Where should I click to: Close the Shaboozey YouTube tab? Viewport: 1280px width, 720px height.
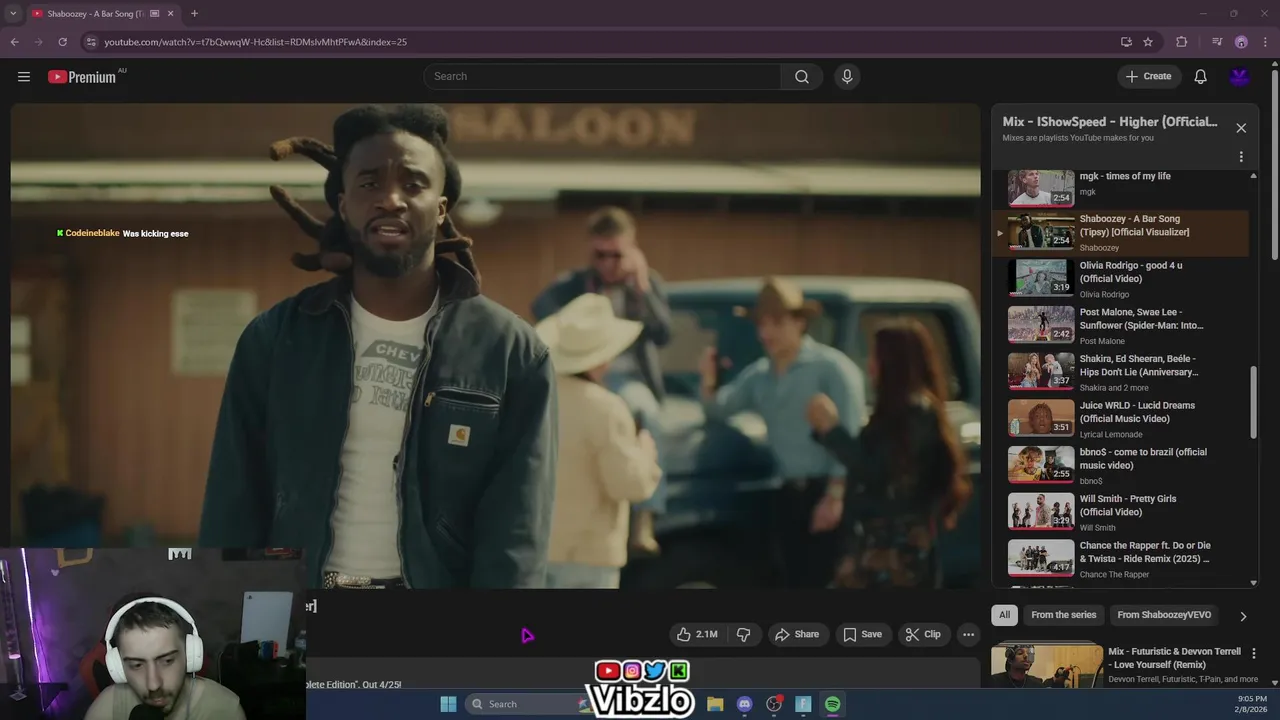point(170,13)
